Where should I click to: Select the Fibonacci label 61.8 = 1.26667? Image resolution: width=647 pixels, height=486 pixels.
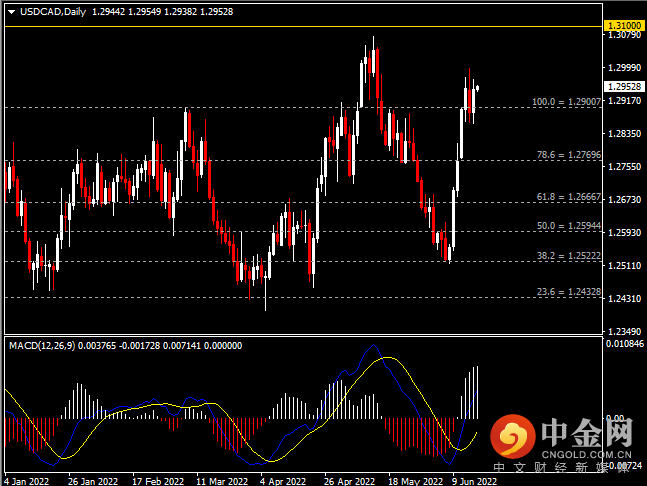tap(569, 197)
